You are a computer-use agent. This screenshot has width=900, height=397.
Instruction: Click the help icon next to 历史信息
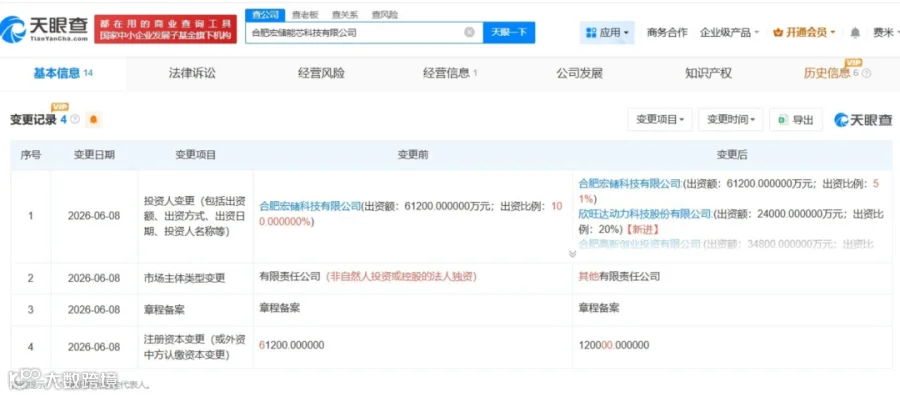tap(867, 73)
